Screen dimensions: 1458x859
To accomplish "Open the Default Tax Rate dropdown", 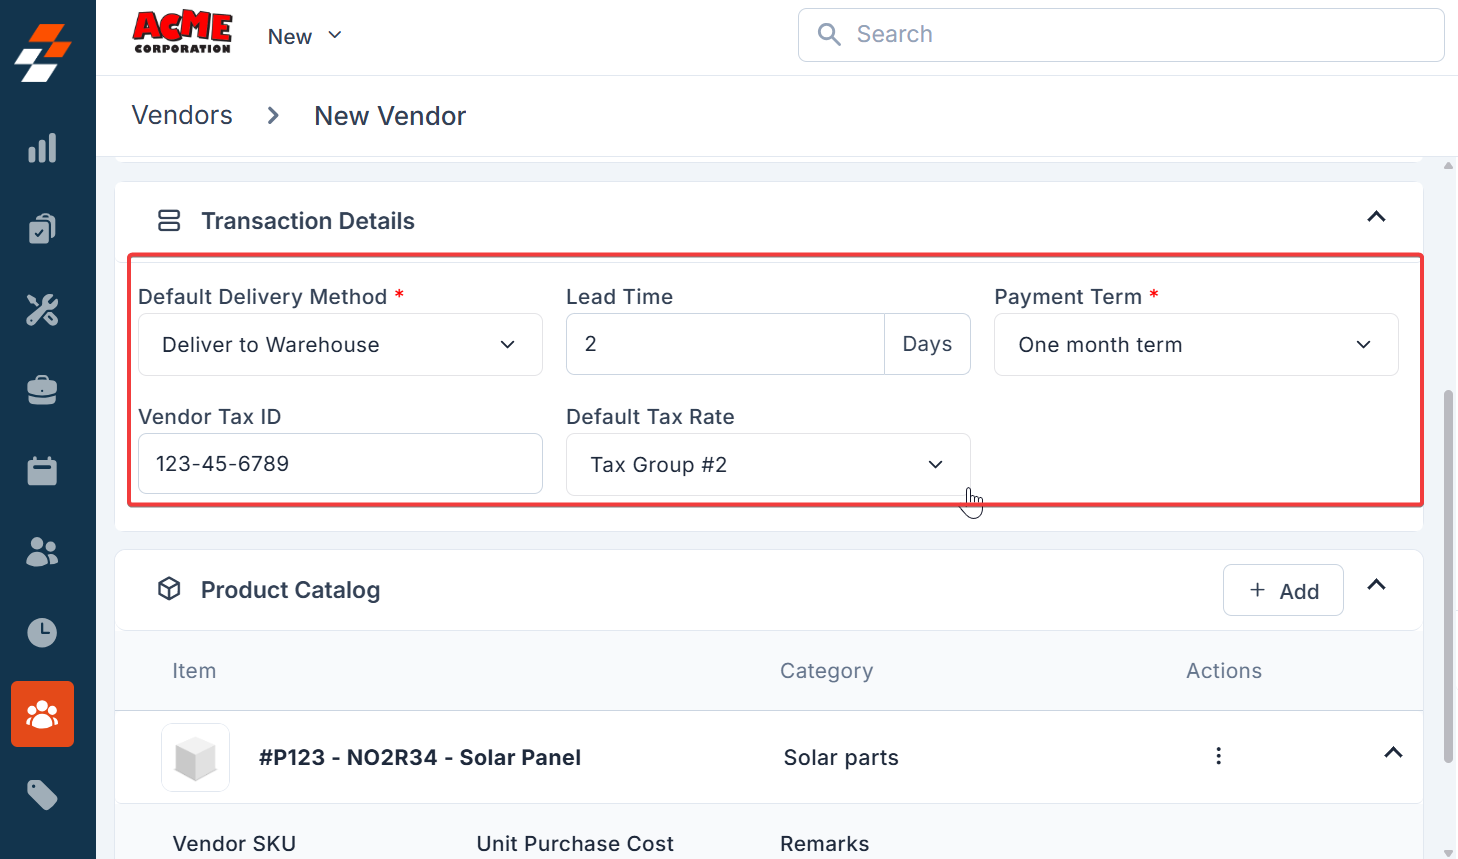I will point(768,465).
